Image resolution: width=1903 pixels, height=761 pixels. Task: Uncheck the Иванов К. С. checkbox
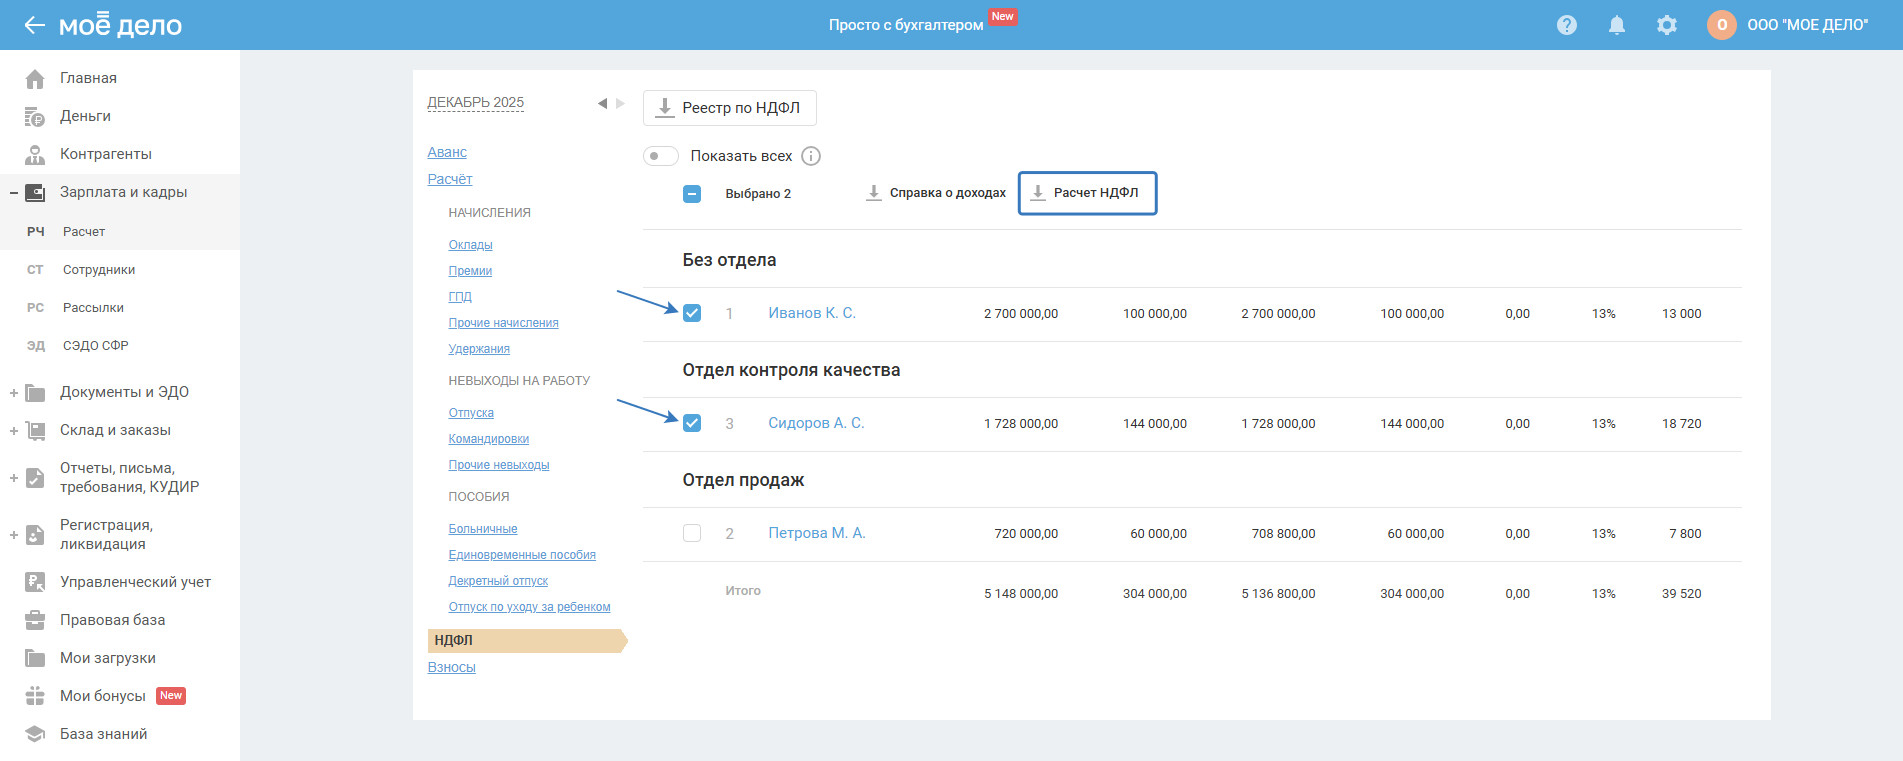point(692,313)
